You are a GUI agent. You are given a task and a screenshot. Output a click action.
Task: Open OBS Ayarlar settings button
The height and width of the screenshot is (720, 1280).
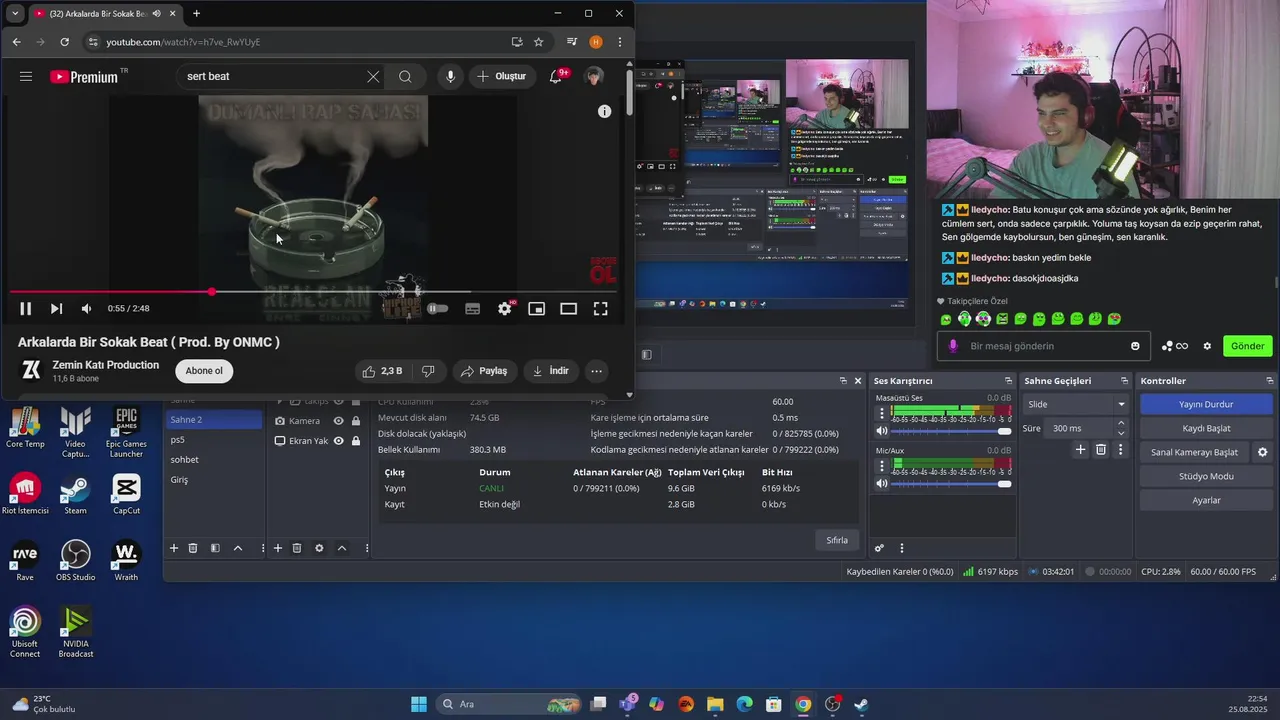pos(1206,500)
